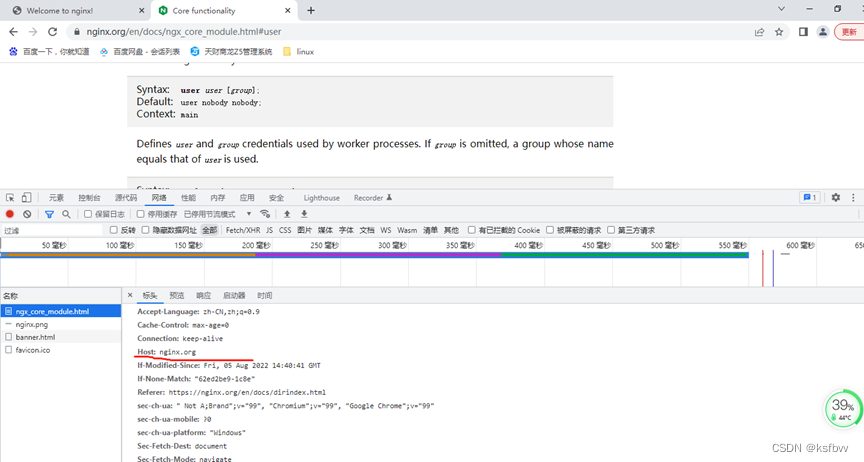Bookmark this page with the star icon
864x462 pixels.
(779, 32)
